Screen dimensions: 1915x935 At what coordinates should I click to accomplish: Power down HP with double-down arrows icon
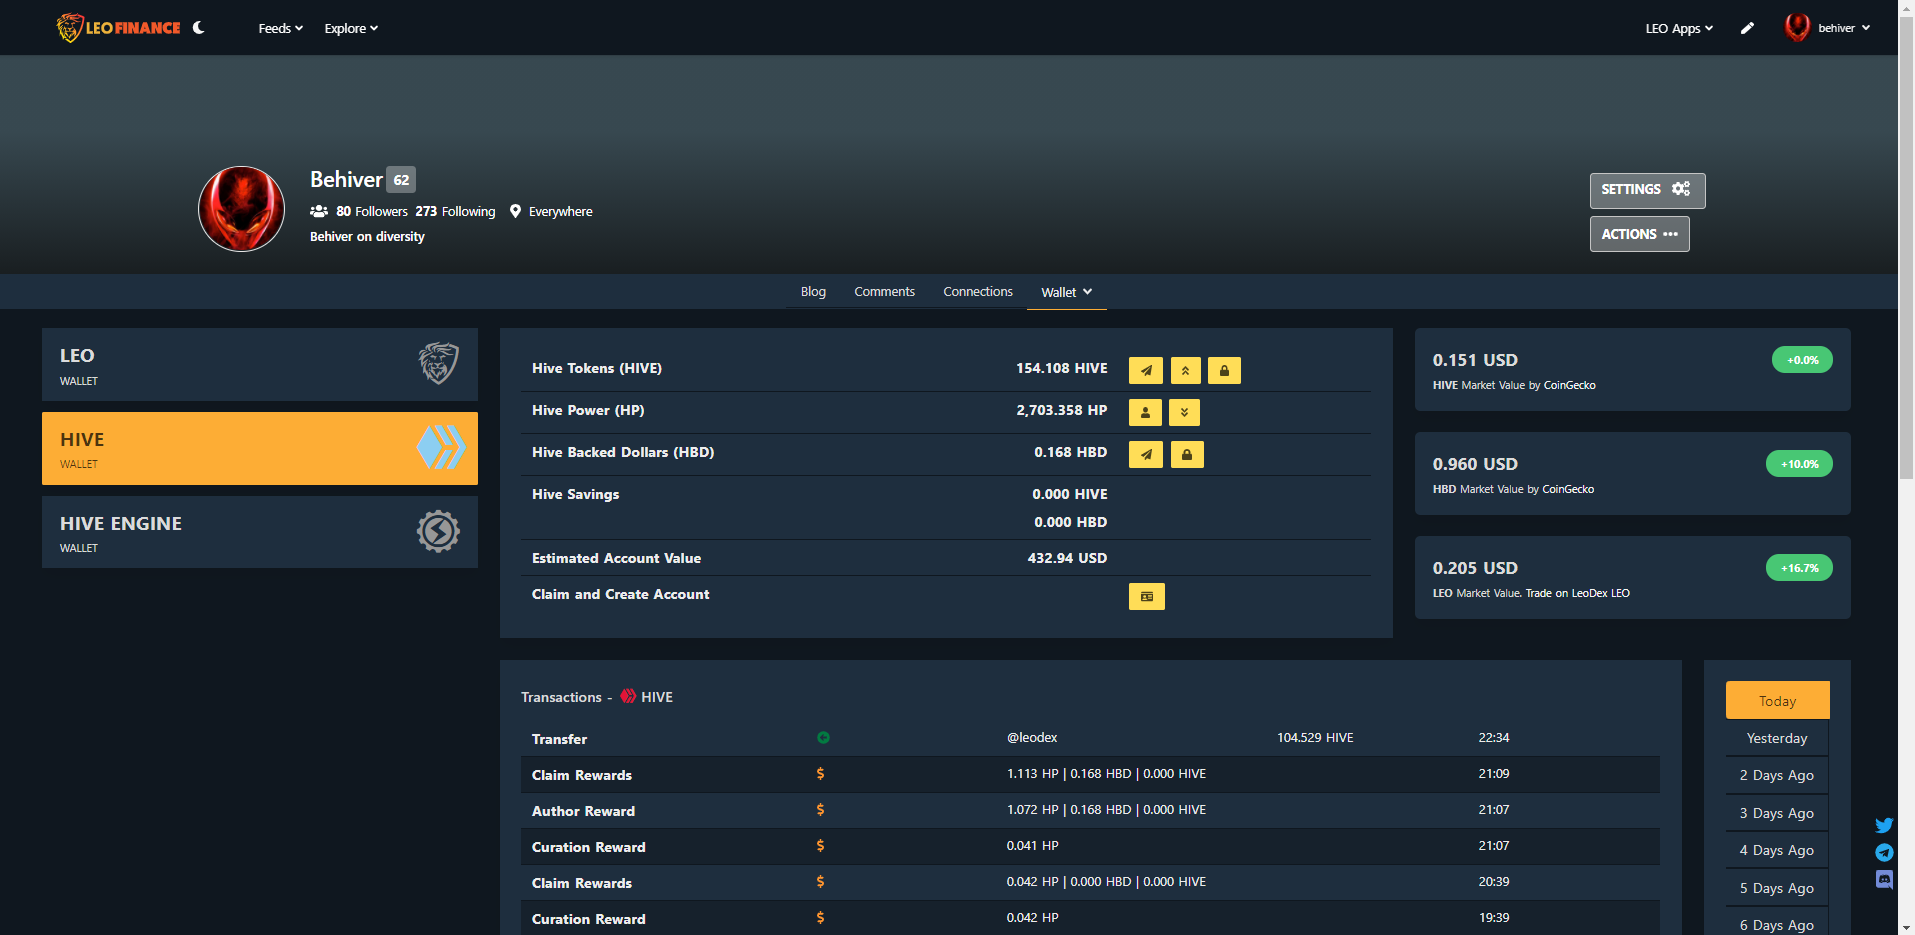coord(1184,412)
